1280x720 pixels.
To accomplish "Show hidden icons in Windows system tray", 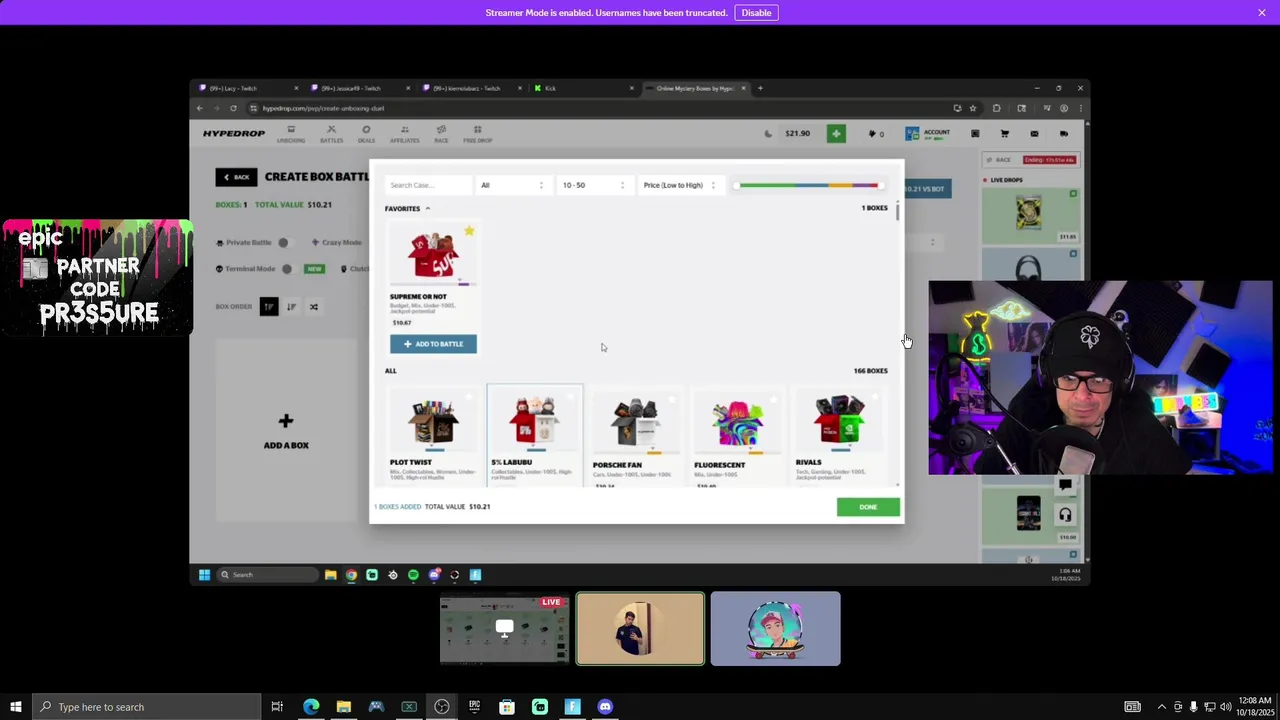I will (x=1161, y=707).
